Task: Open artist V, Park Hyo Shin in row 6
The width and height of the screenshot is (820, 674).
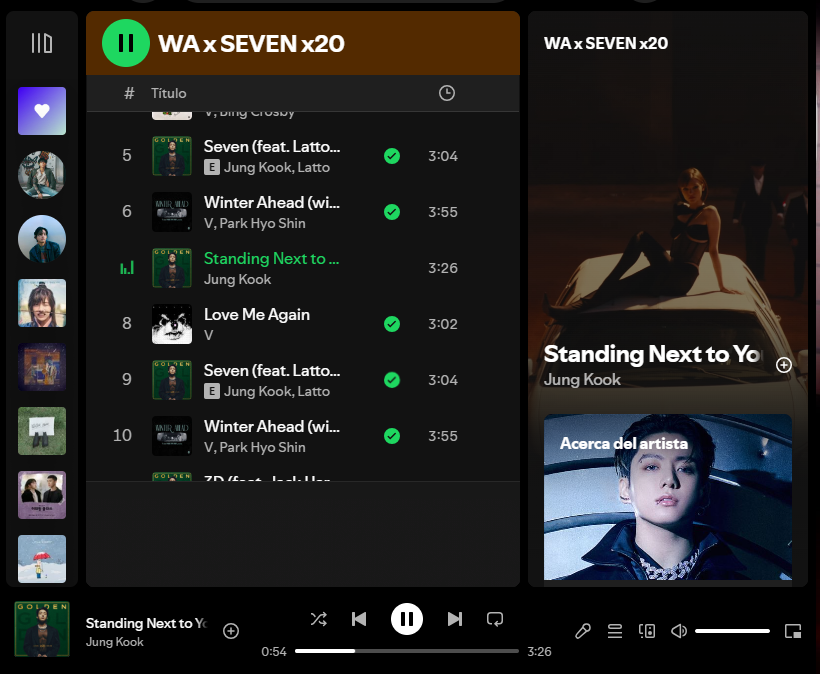Action: [x=255, y=223]
